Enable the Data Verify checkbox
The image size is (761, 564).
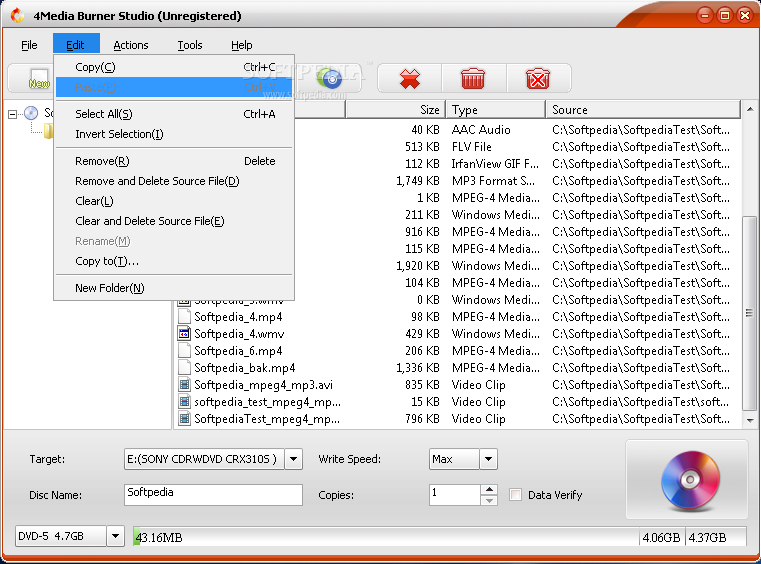(515, 495)
